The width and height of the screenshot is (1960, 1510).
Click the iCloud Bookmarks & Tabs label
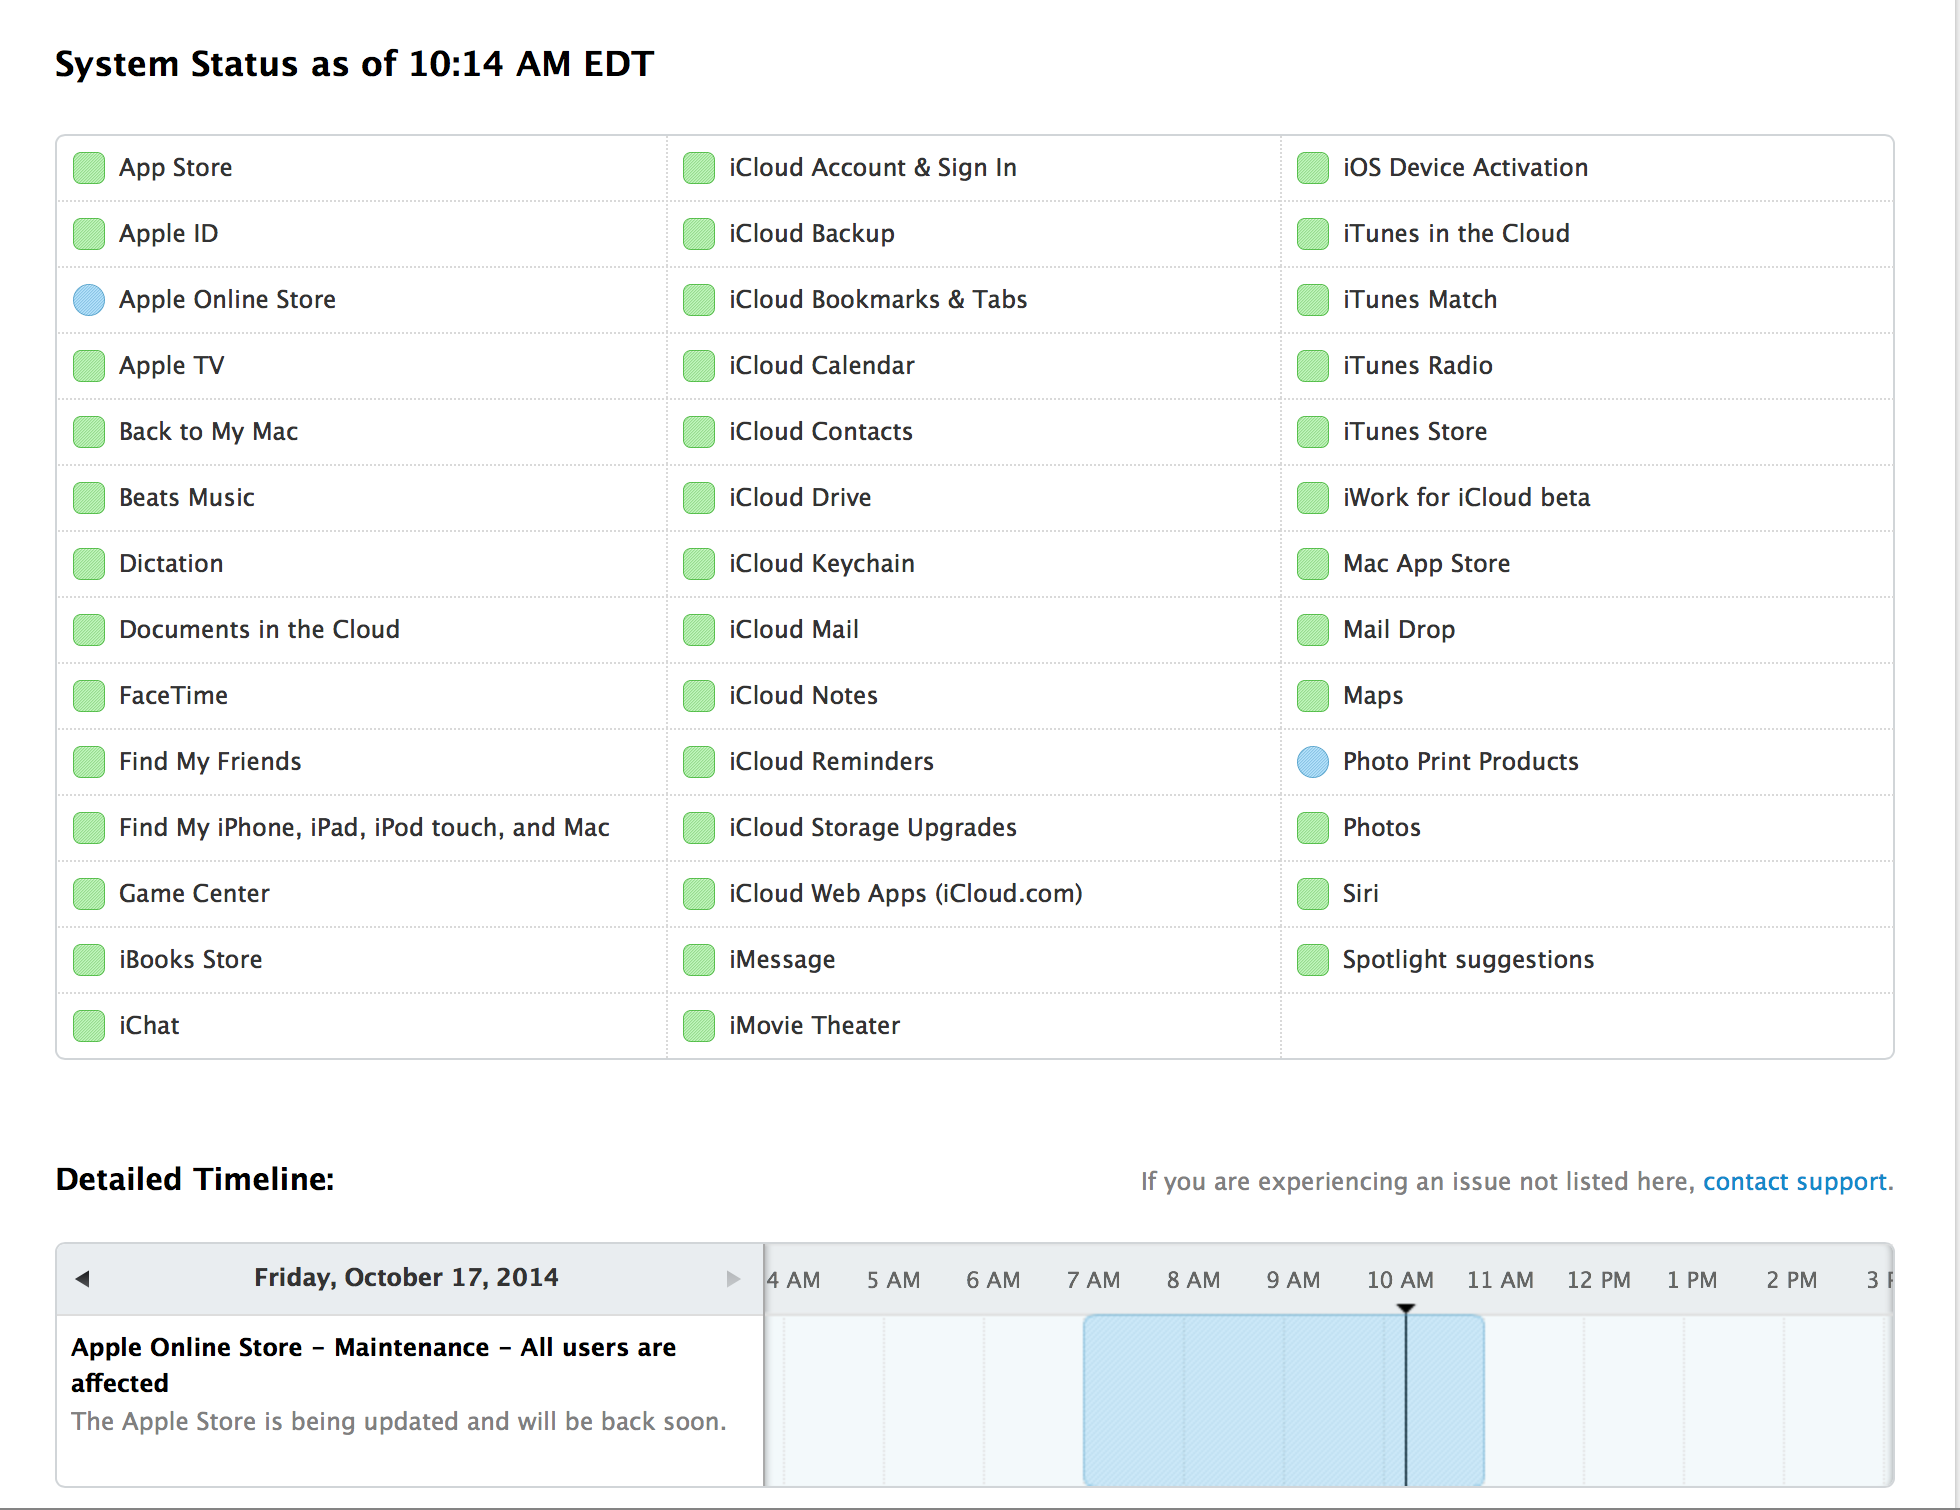pyautogui.click(x=878, y=300)
